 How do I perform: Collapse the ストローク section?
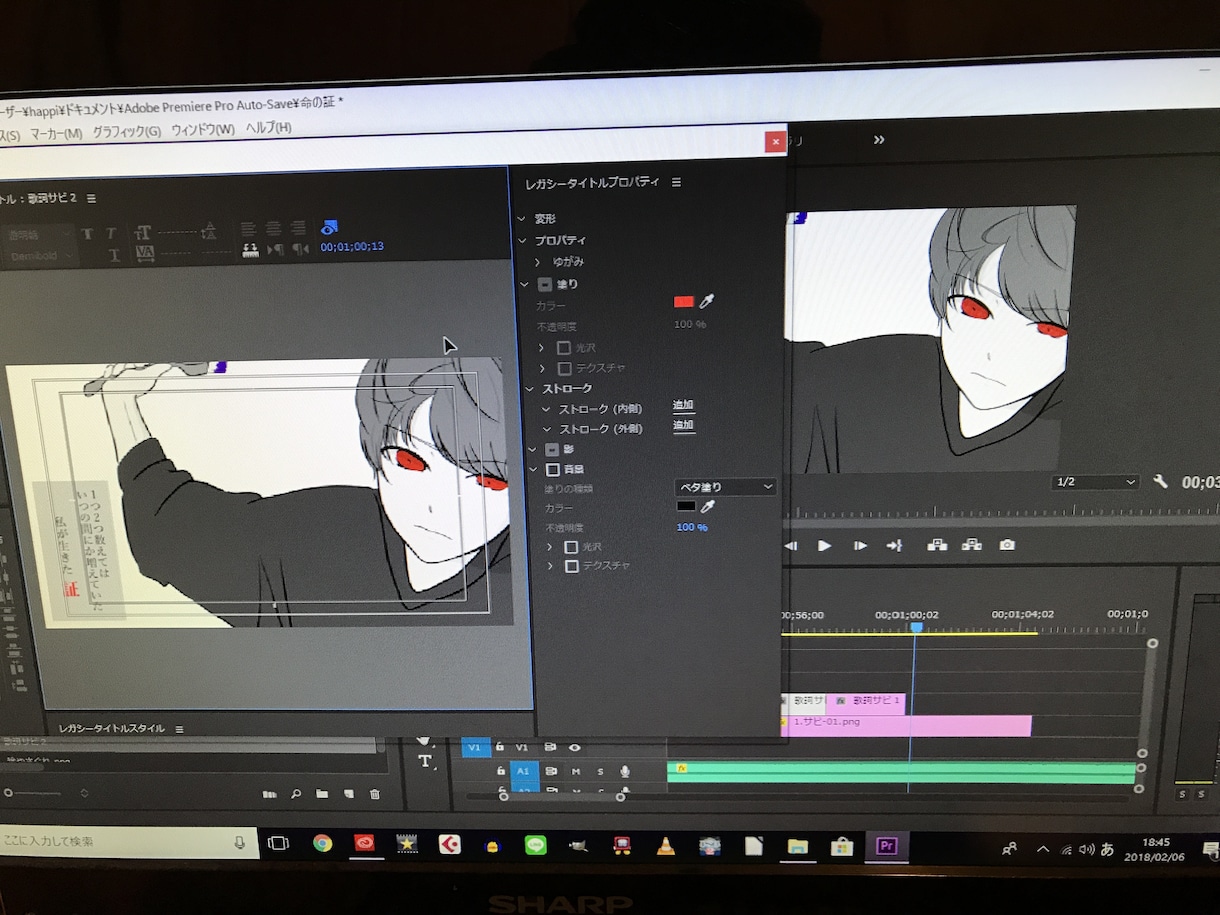coord(530,388)
